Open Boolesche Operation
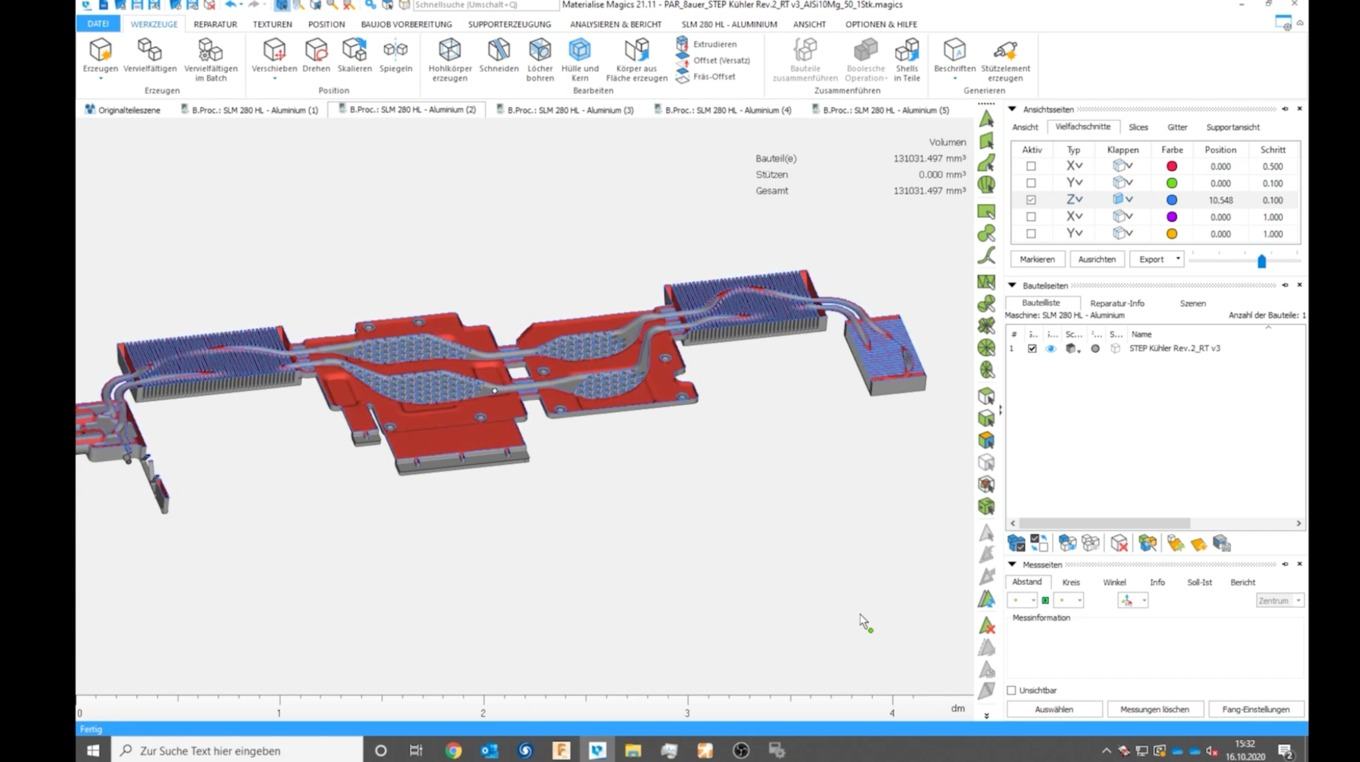 coord(866,60)
